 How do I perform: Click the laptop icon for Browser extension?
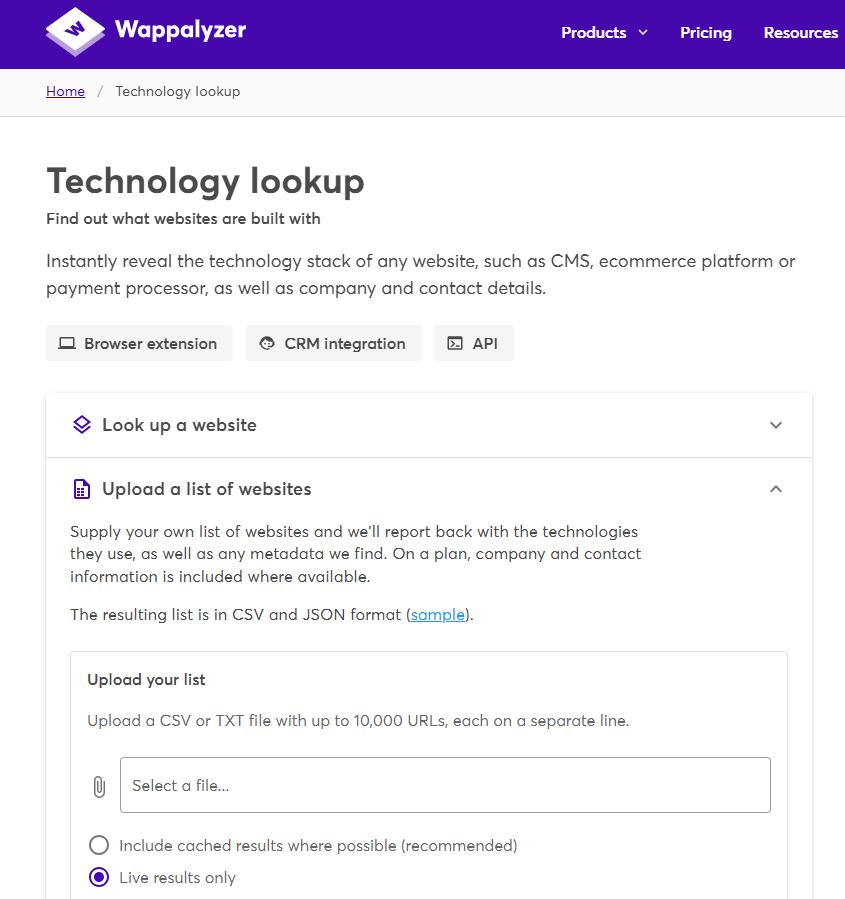[x=67, y=343]
